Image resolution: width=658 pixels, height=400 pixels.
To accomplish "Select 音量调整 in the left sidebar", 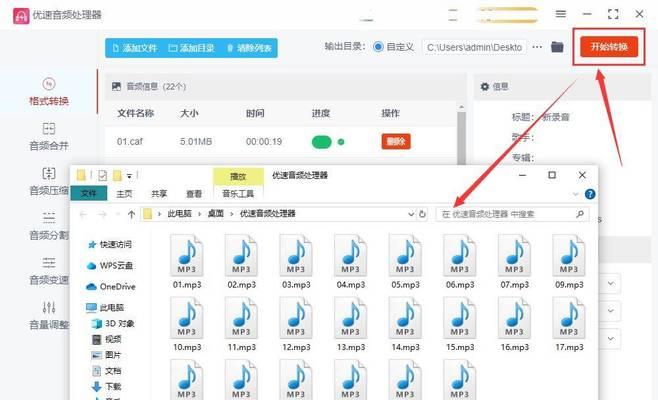I will tap(49, 316).
